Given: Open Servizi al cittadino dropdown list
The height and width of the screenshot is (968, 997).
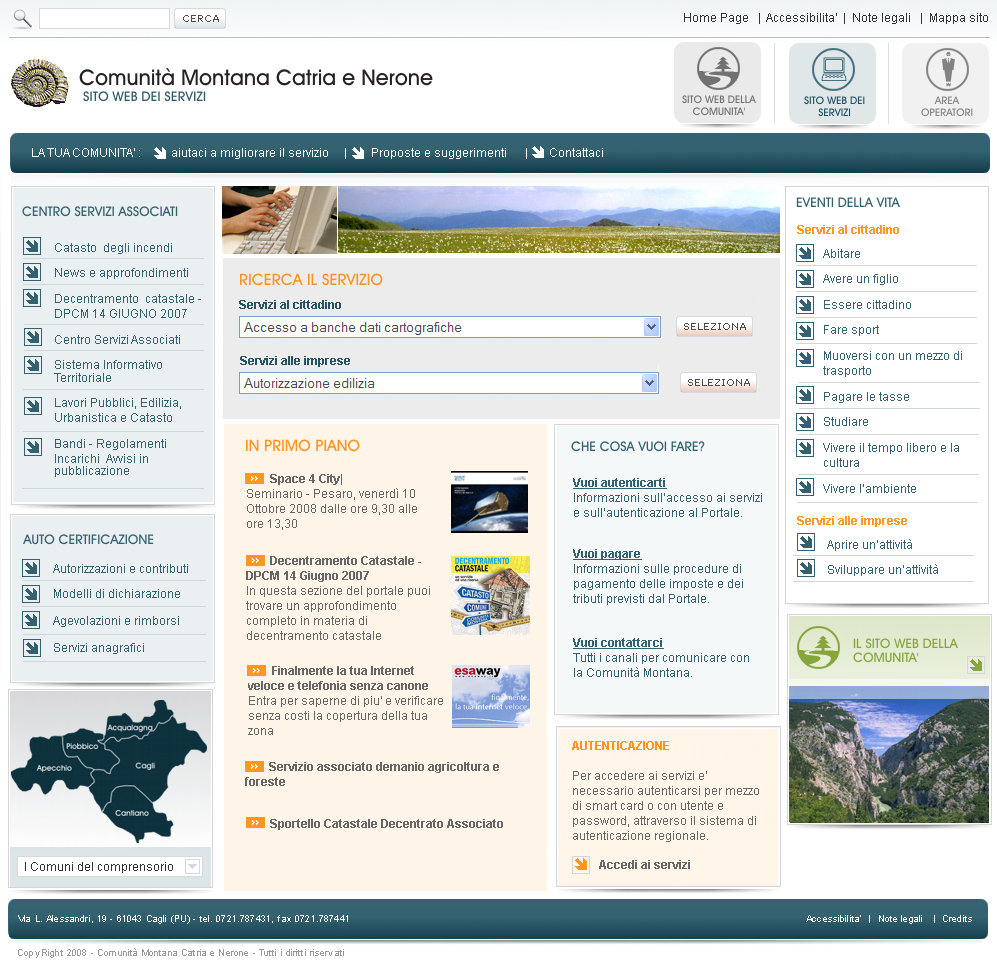Looking at the screenshot, I should 450,328.
